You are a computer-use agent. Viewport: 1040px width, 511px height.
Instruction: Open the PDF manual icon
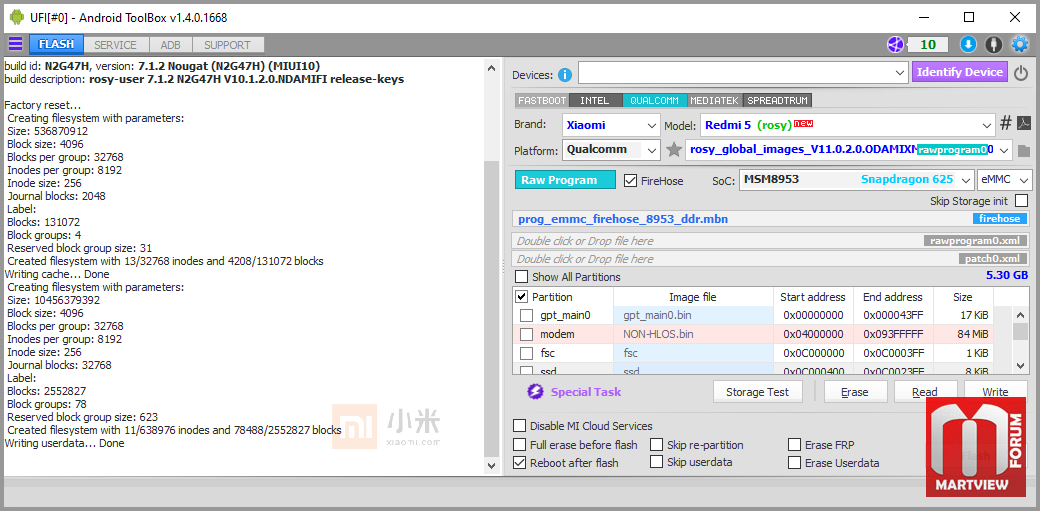point(1024,124)
